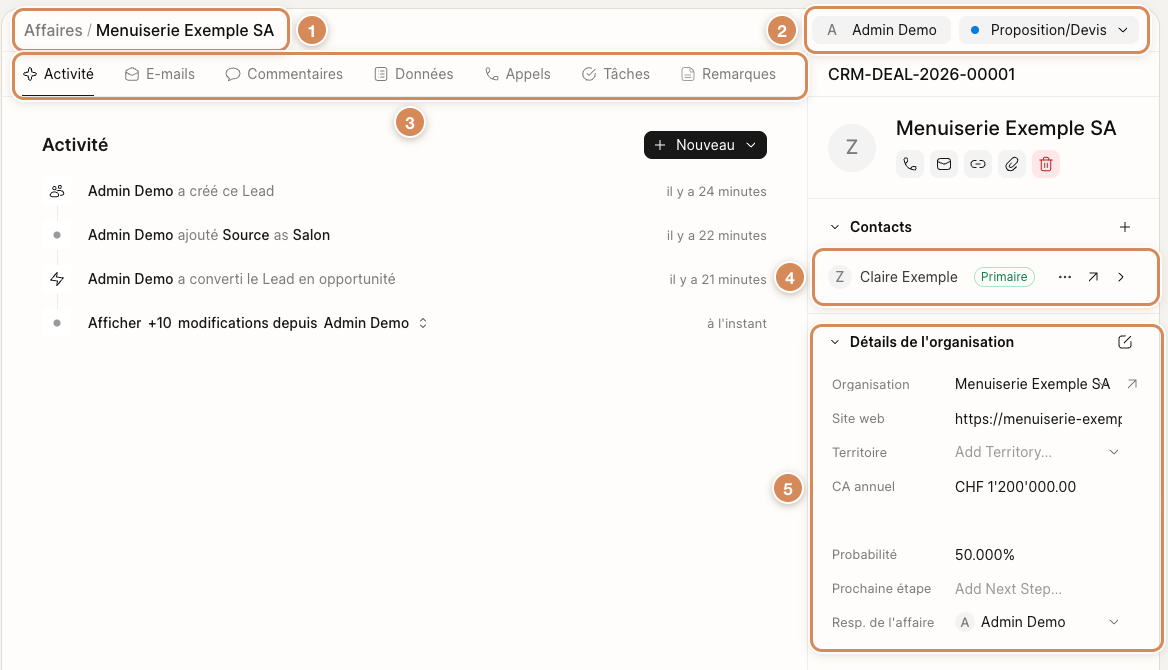
Task: Open the Remarques tab
Action: click(728, 74)
